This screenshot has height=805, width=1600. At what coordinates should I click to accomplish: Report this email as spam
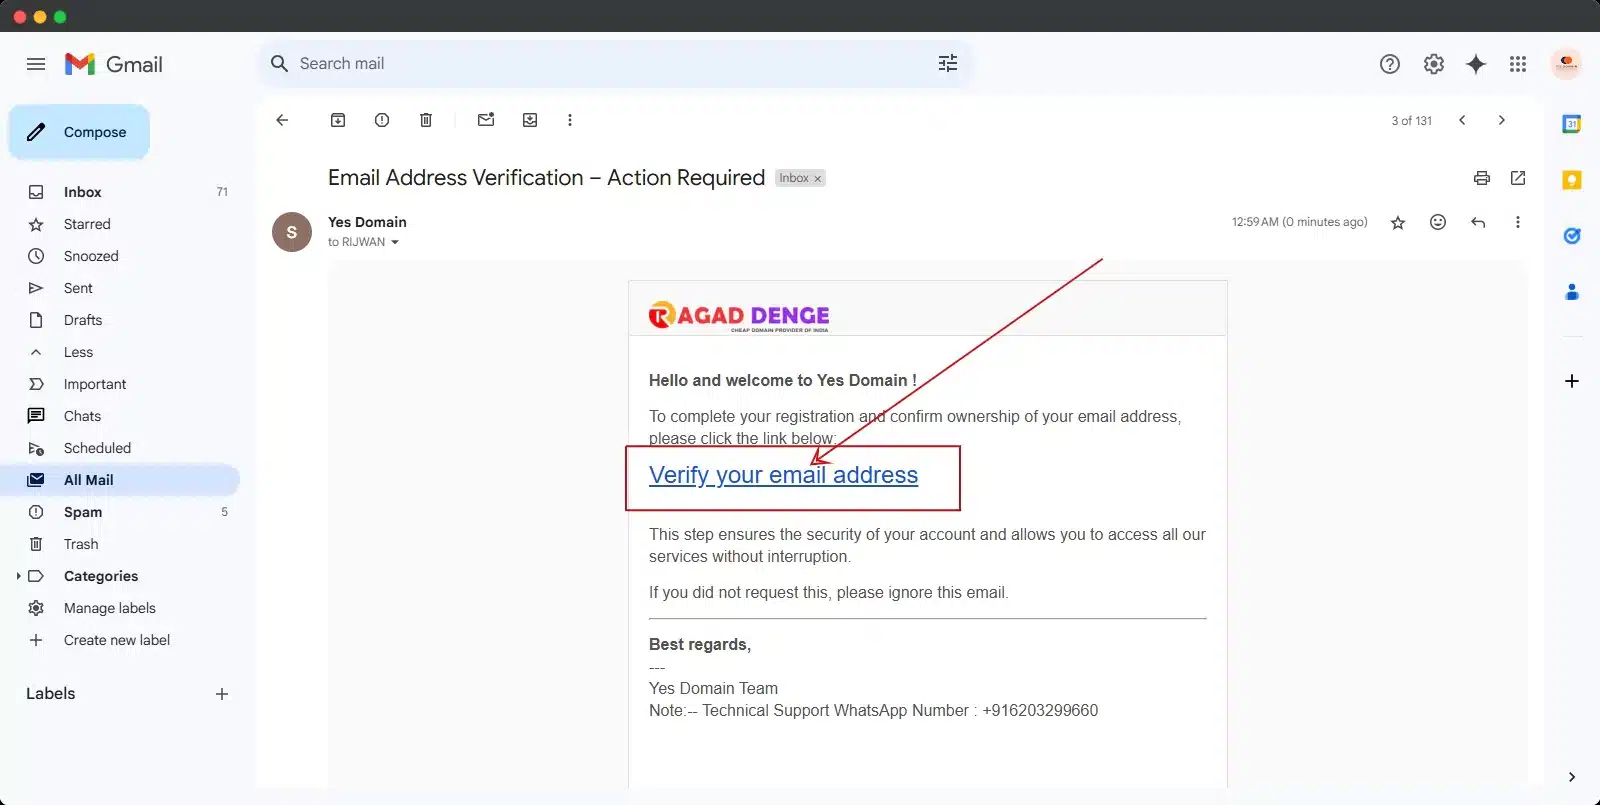click(x=382, y=120)
